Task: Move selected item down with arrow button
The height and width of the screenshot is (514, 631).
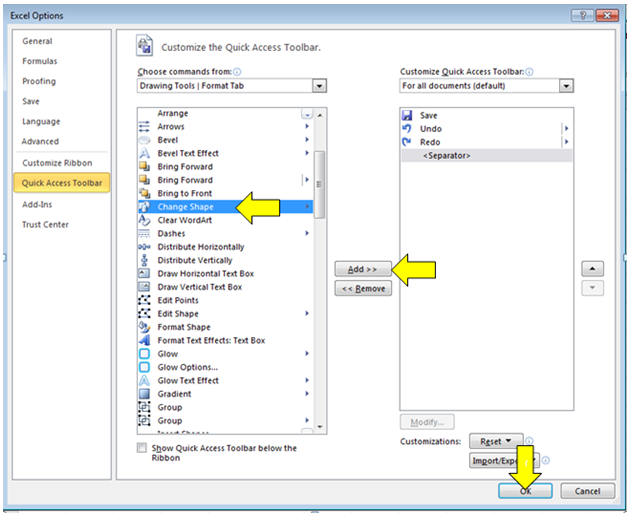Action: click(x=592, y=288)
